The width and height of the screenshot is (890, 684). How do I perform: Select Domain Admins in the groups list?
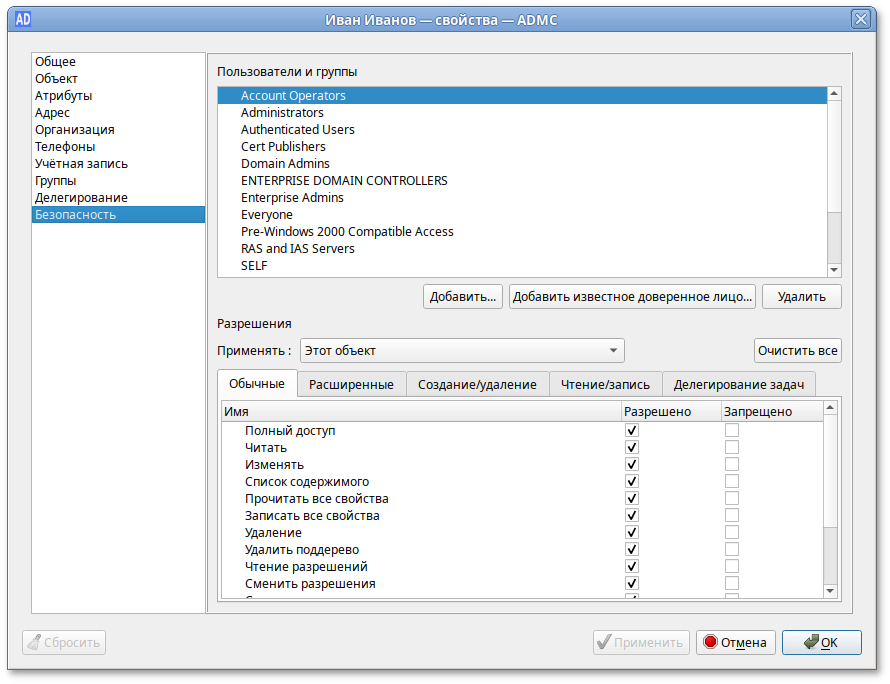285,164
